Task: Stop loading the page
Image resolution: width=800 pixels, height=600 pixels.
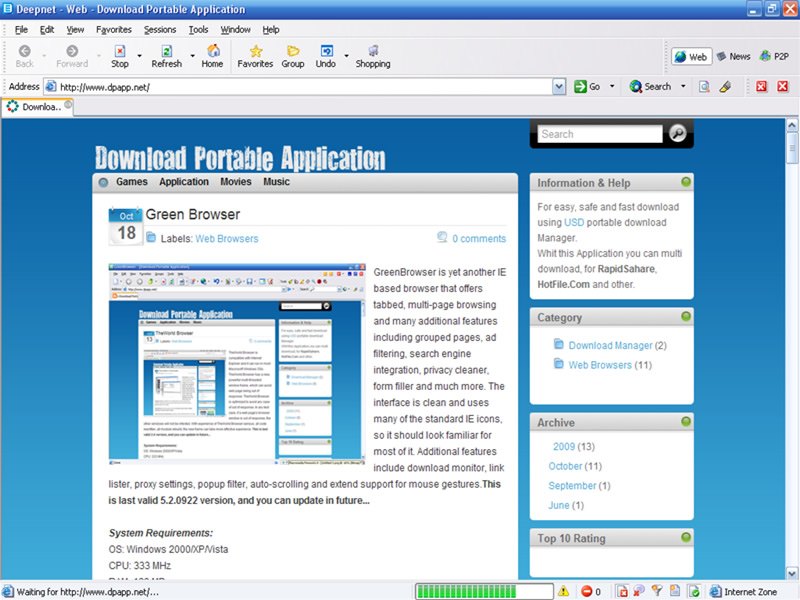Action: [x=120, y=57]
